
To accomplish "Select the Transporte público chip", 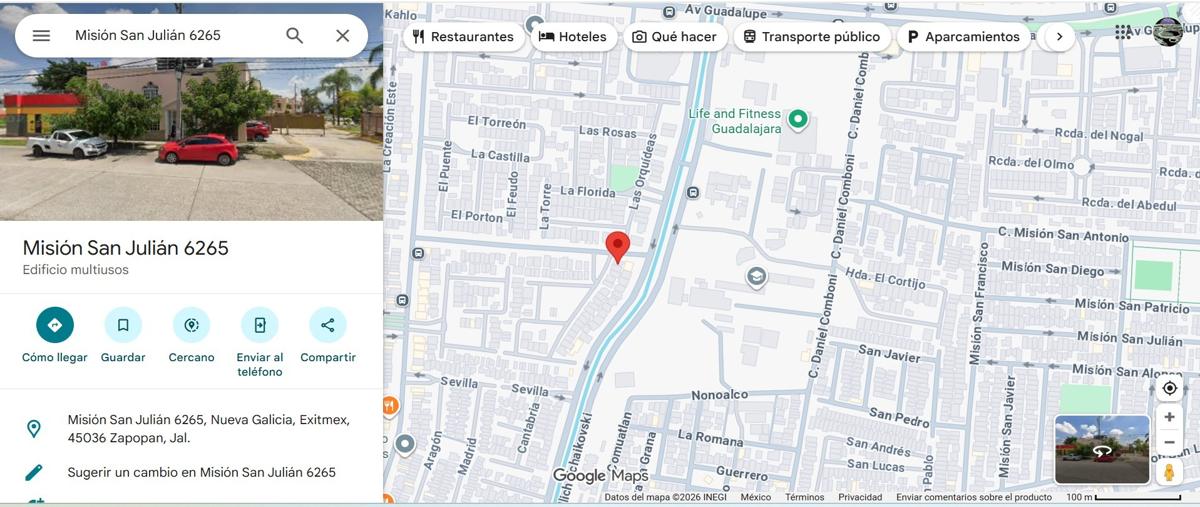I will coord(812,37).
